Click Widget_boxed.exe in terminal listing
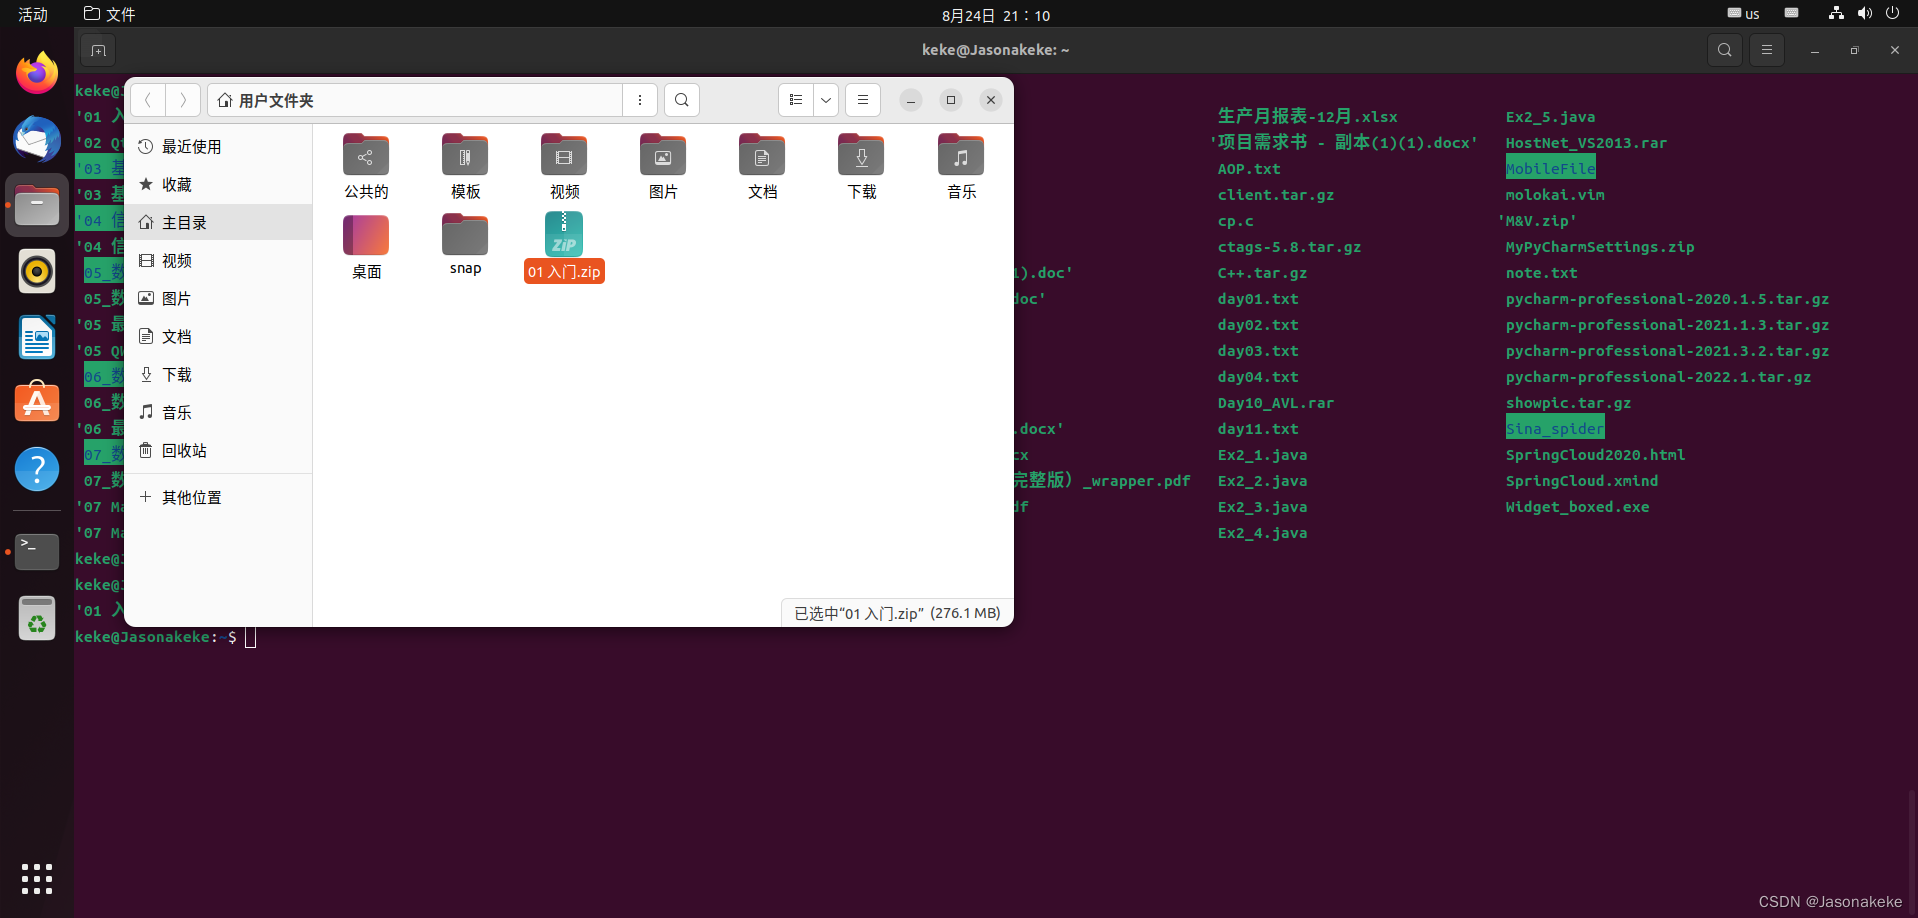 pyautogui.click(x=1577, y=507)
